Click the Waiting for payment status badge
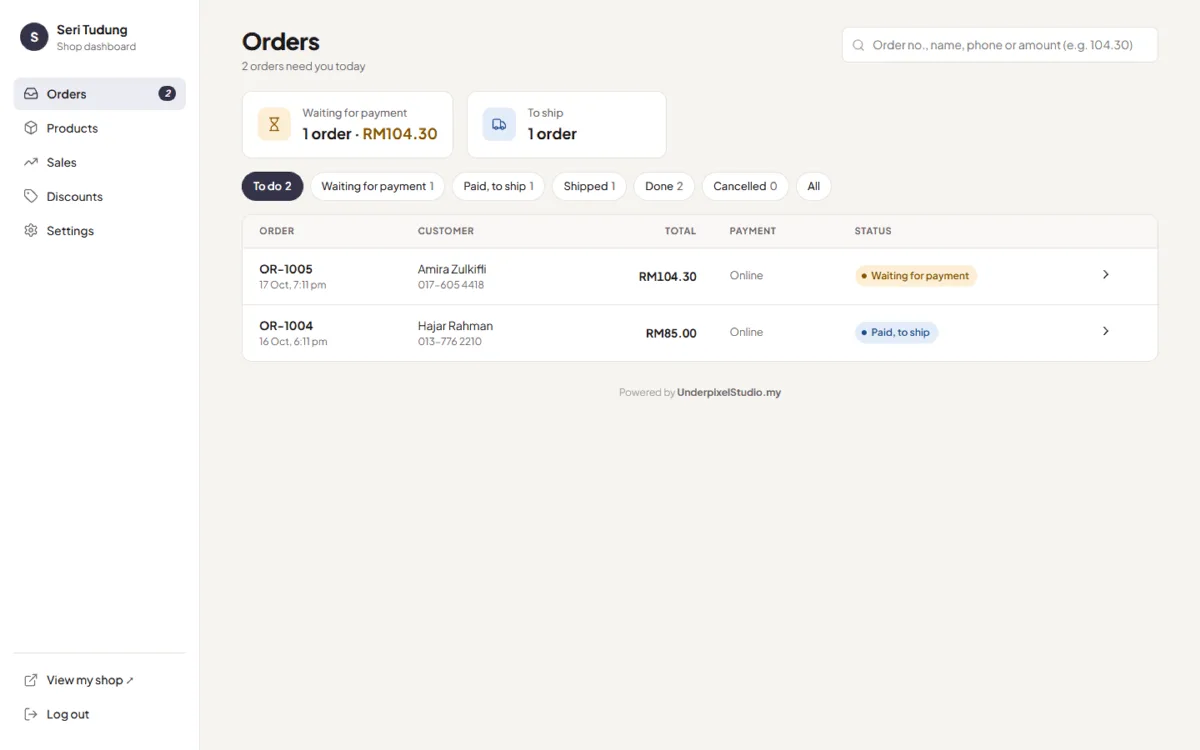 916,276
